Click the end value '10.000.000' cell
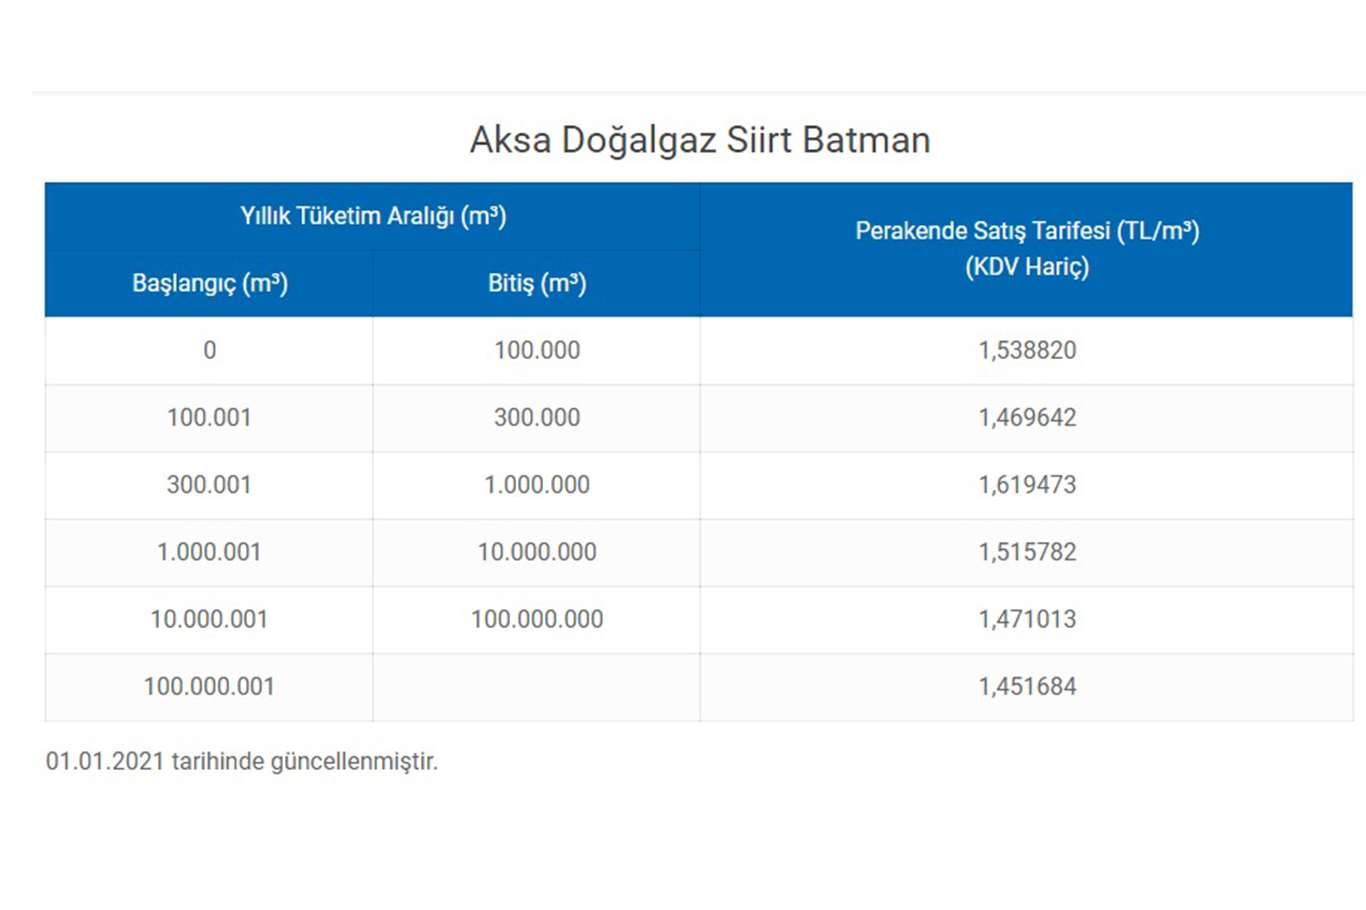Viewport: 1366px width, 910px height. coord(537,552)
